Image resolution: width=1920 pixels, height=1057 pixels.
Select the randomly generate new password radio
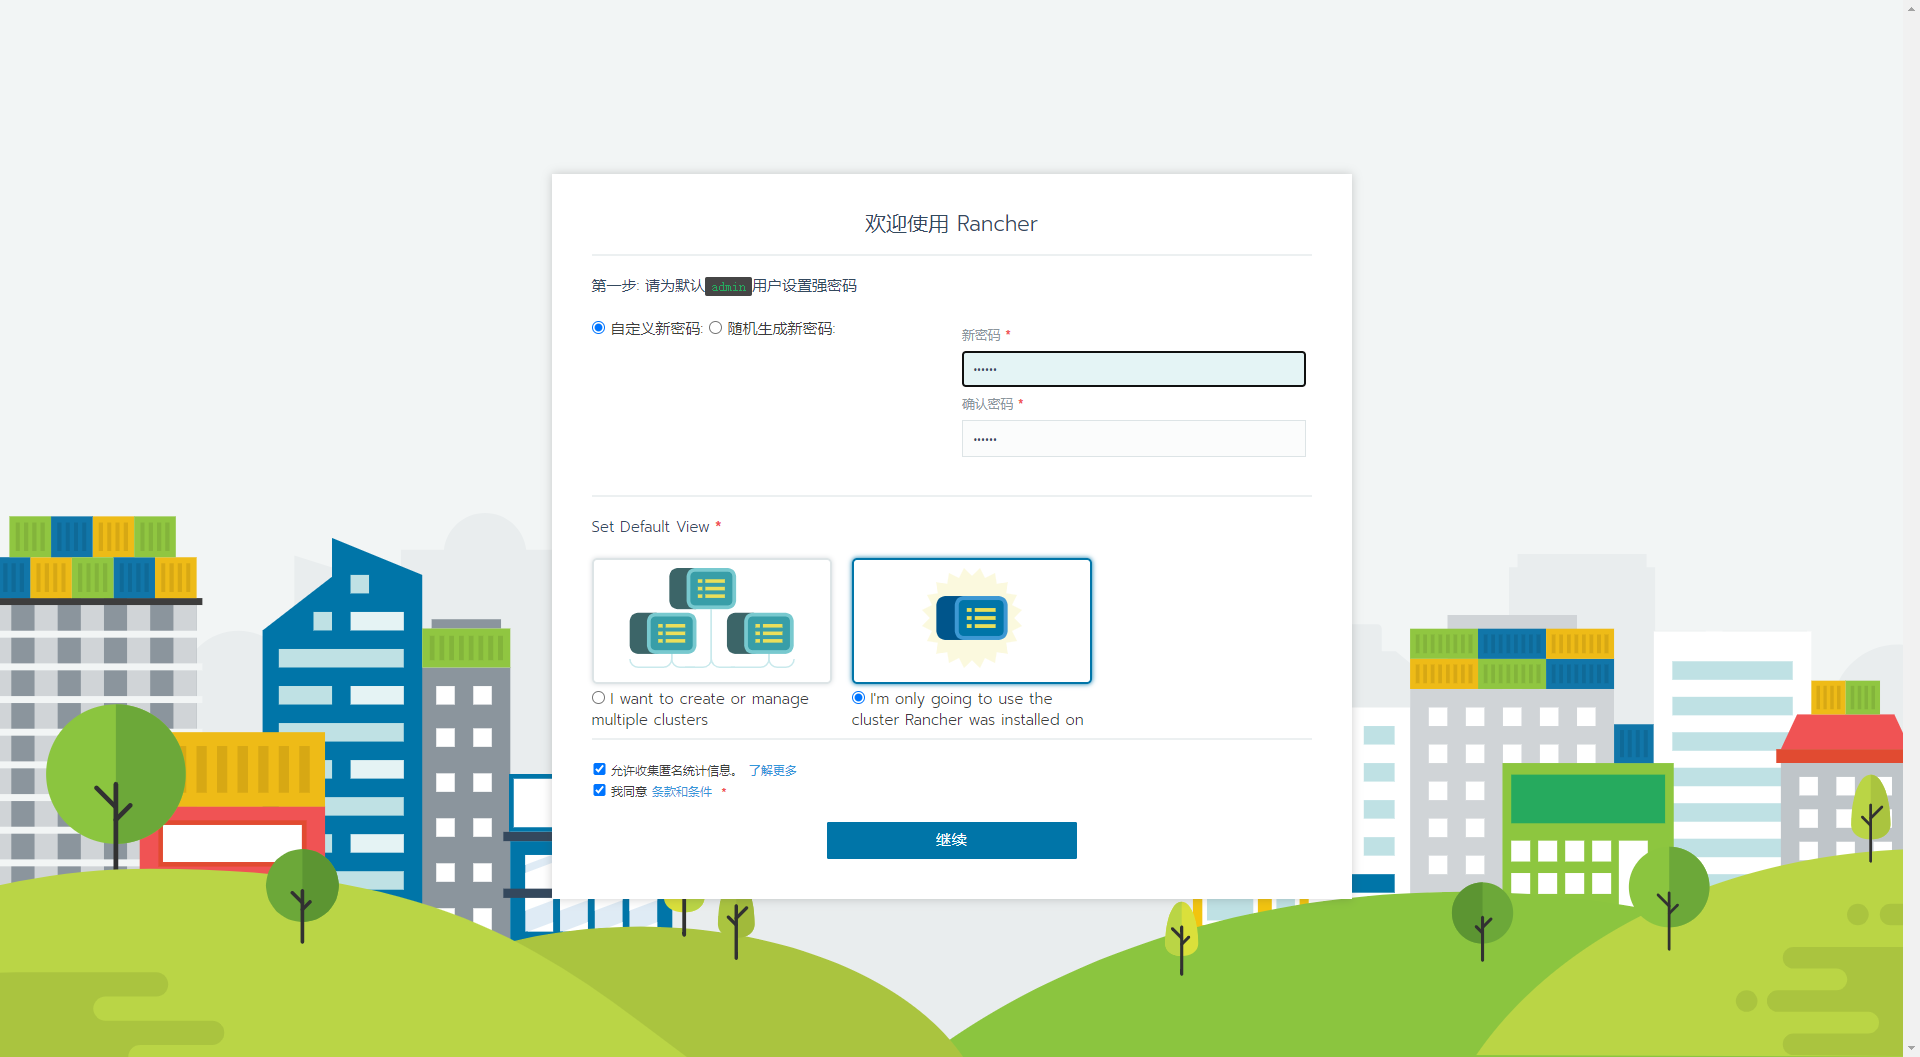[715, 328]
